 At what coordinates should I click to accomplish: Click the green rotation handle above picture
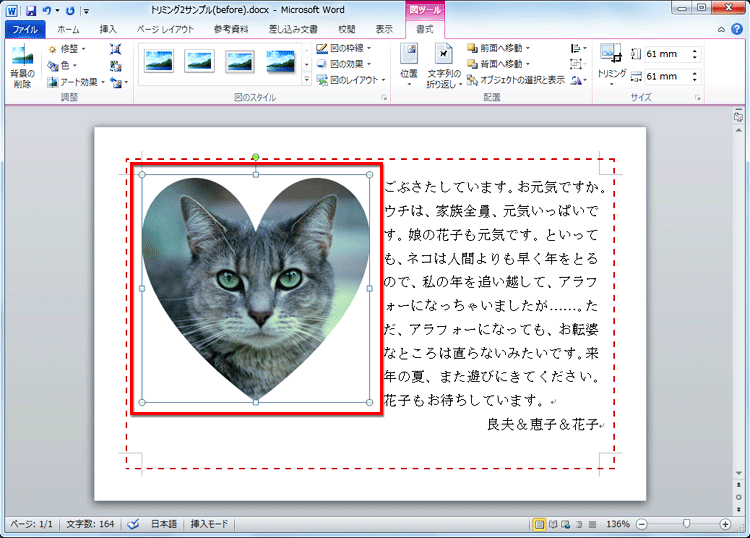[x=256, y=157]
